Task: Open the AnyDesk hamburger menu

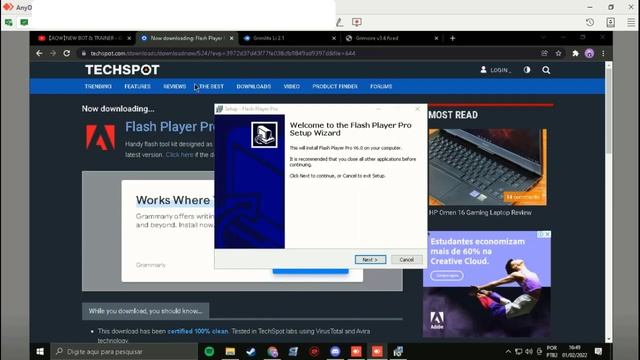Action: 631,22
